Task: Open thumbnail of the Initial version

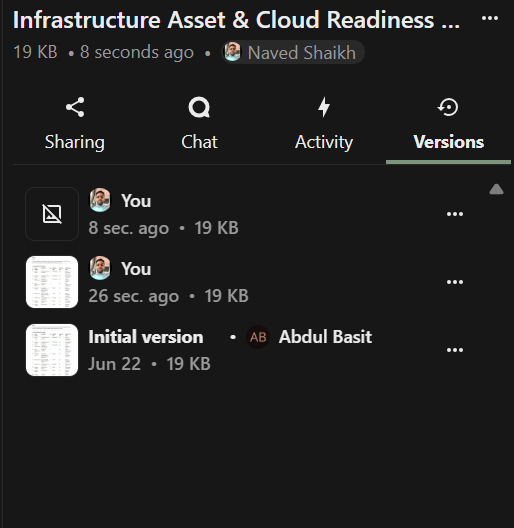Action: (x=52, y=350)
